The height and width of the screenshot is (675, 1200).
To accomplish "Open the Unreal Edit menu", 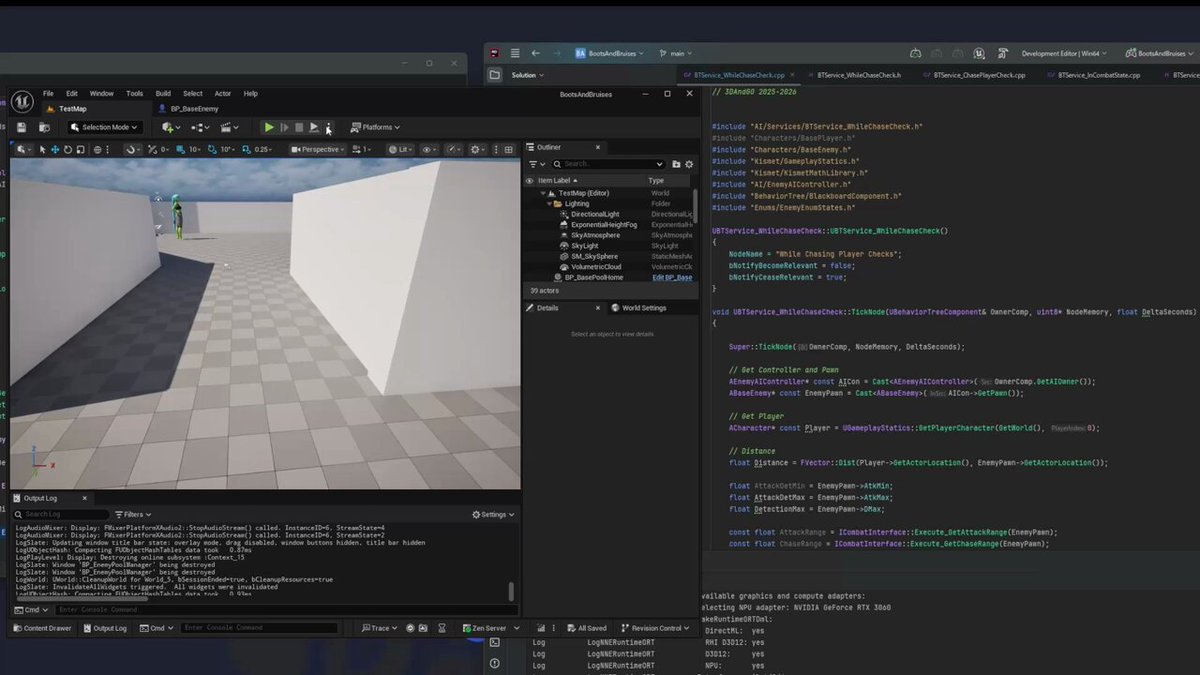I will pyautogui.click(x=72, y=93).
